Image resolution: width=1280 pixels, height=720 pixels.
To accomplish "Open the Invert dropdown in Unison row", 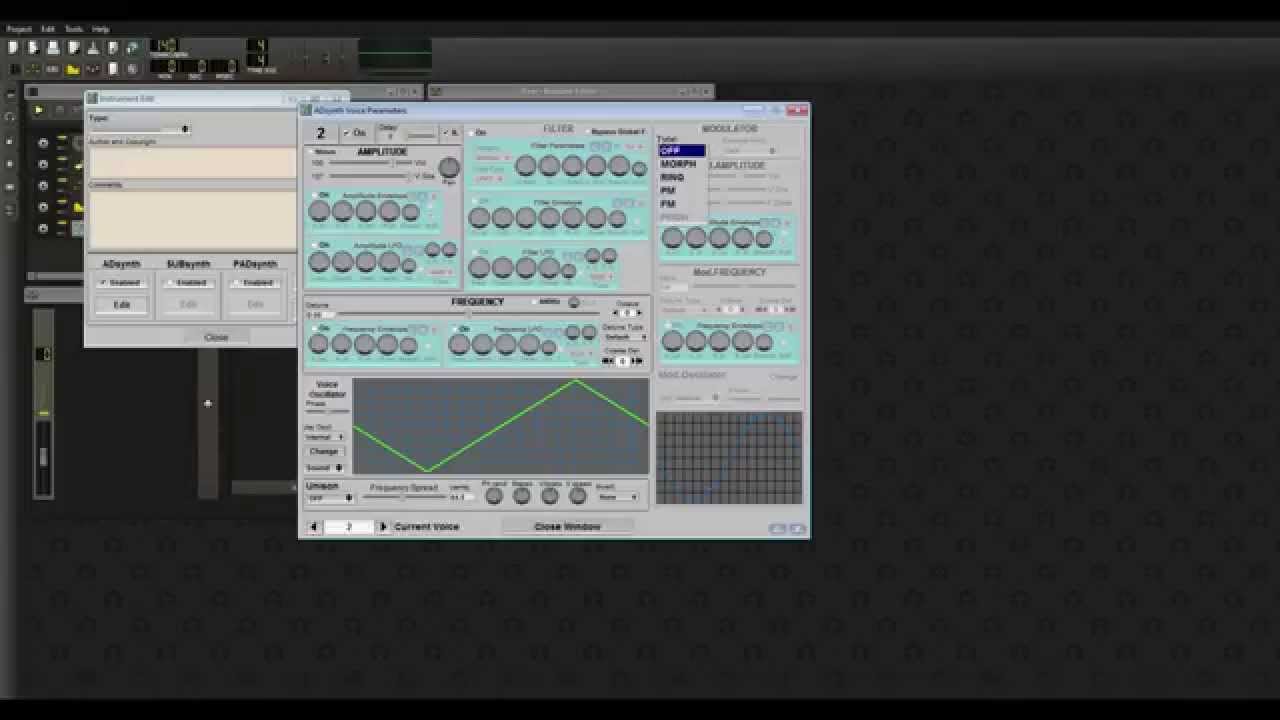I will point(617,497).
